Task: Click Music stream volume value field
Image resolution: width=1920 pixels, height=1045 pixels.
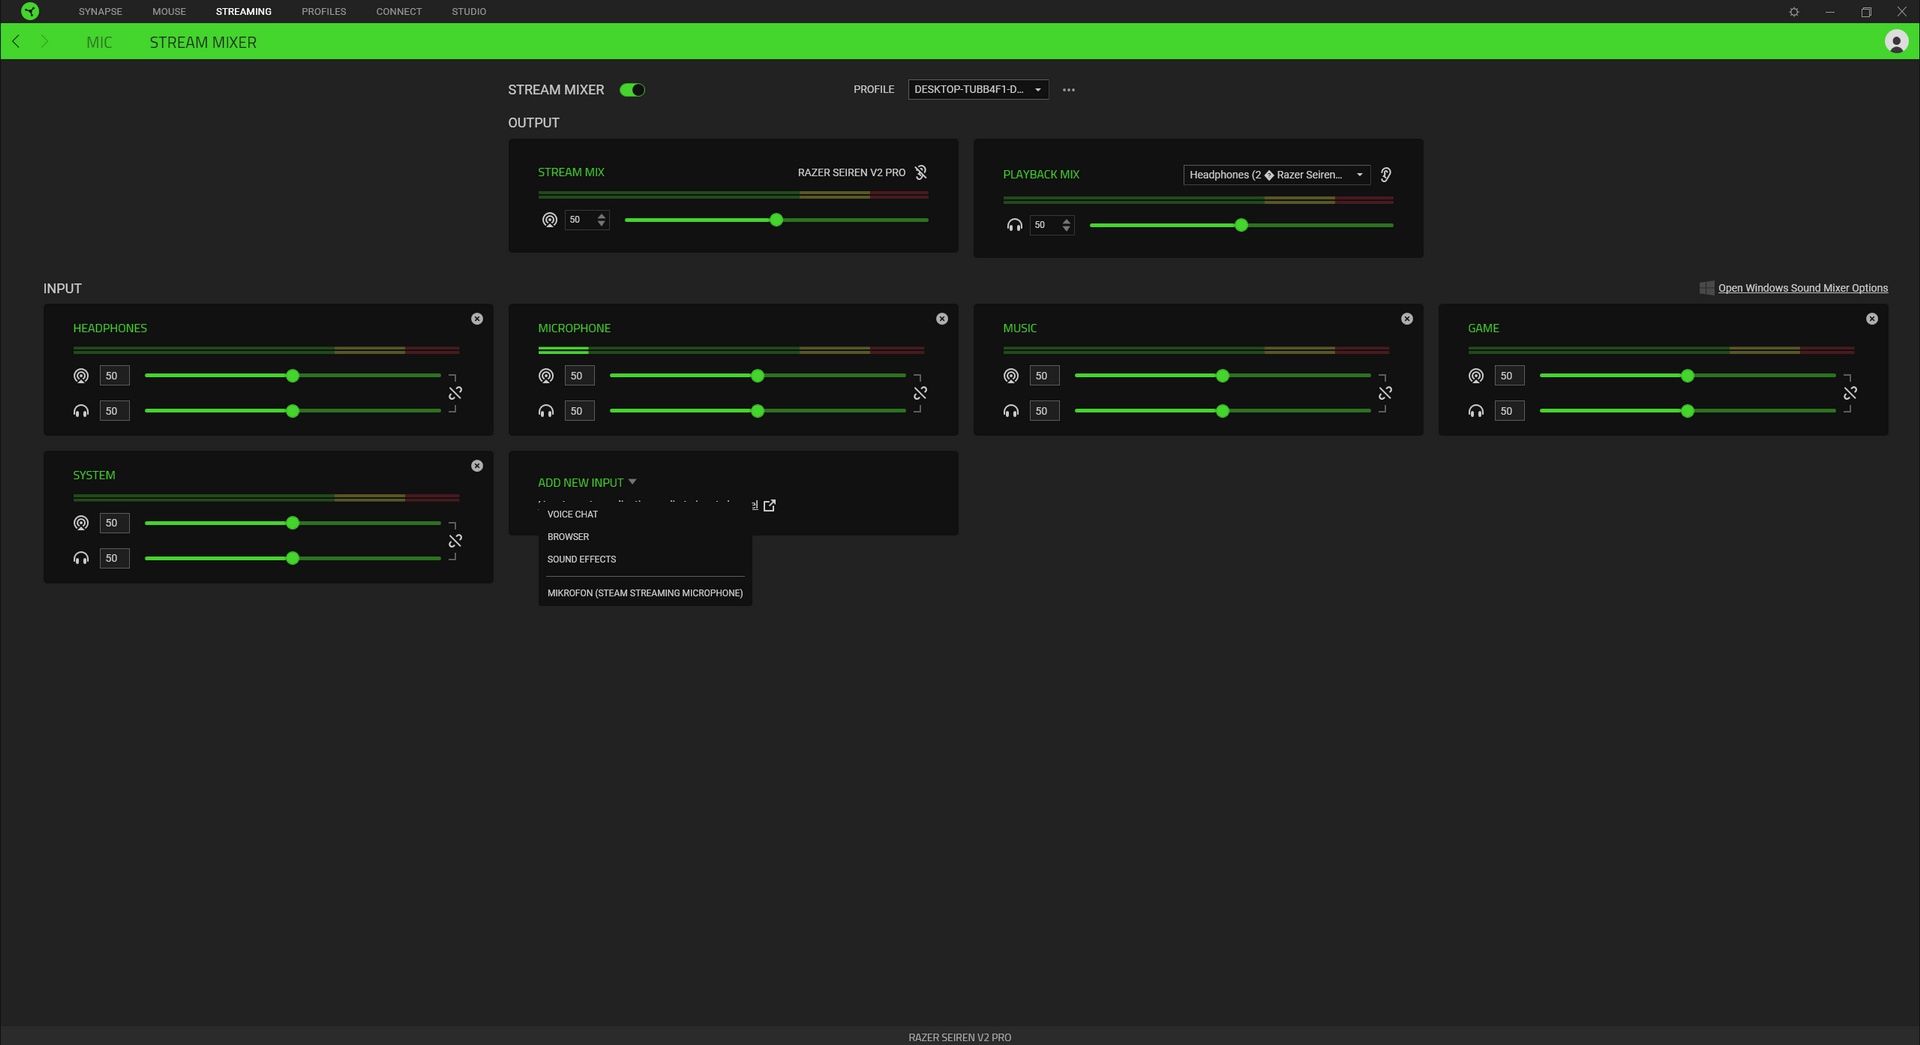Action: pyautogui.click(x=1044, y=376)
